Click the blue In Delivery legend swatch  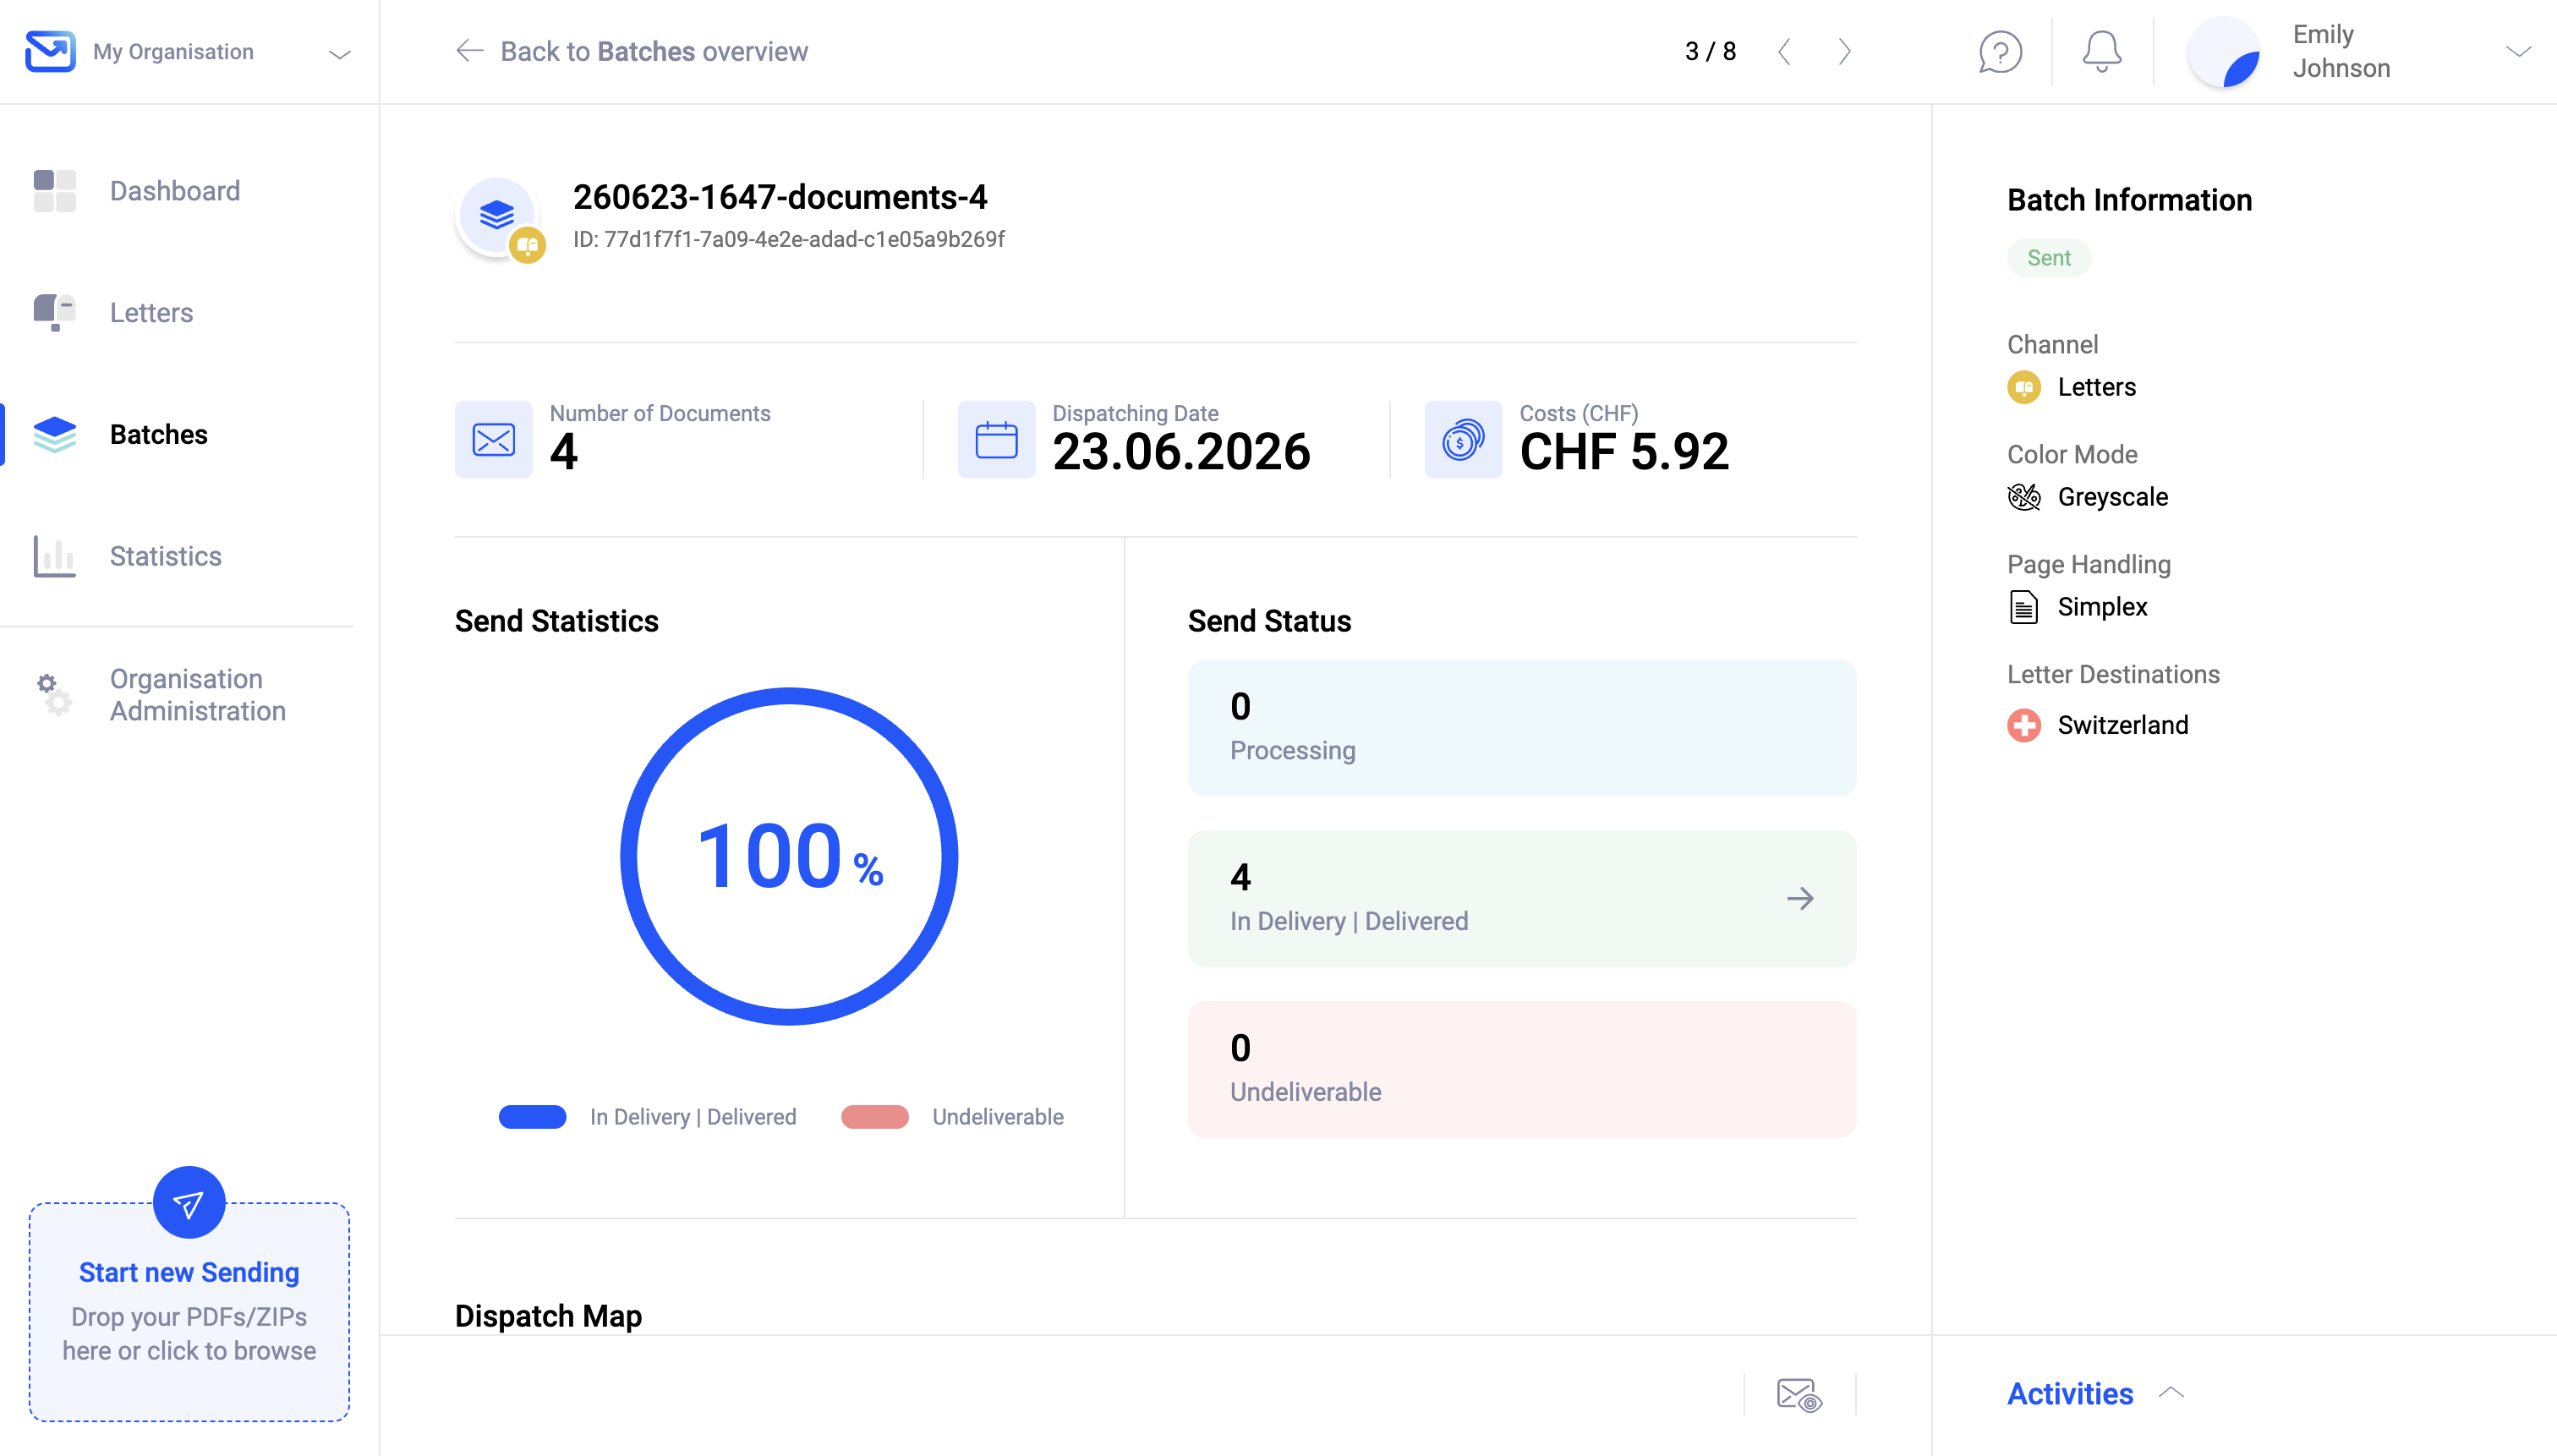[532, 1117]
